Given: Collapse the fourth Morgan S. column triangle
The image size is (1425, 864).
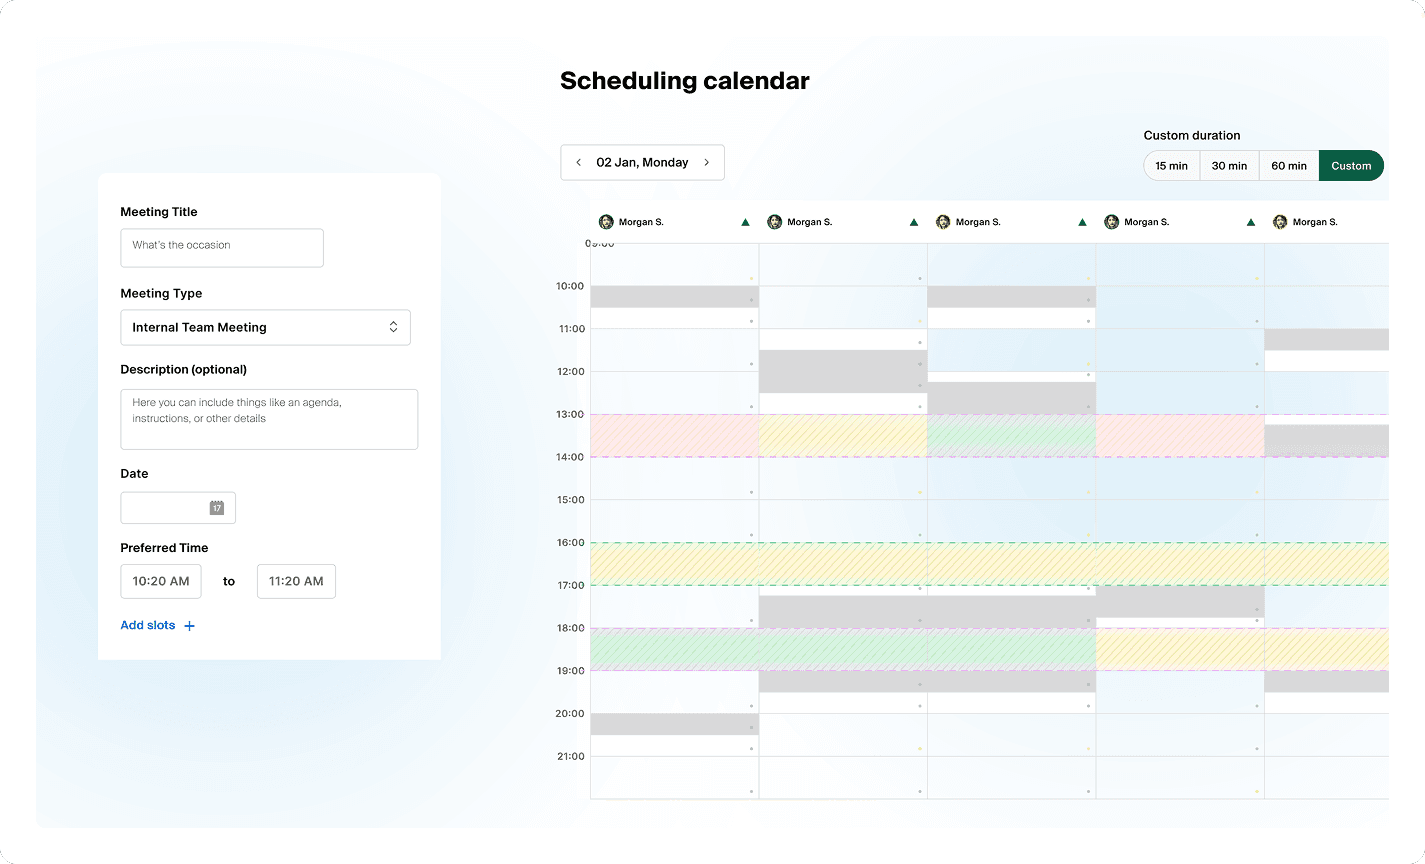Looking at the screenshot, I should point(1251,221).
